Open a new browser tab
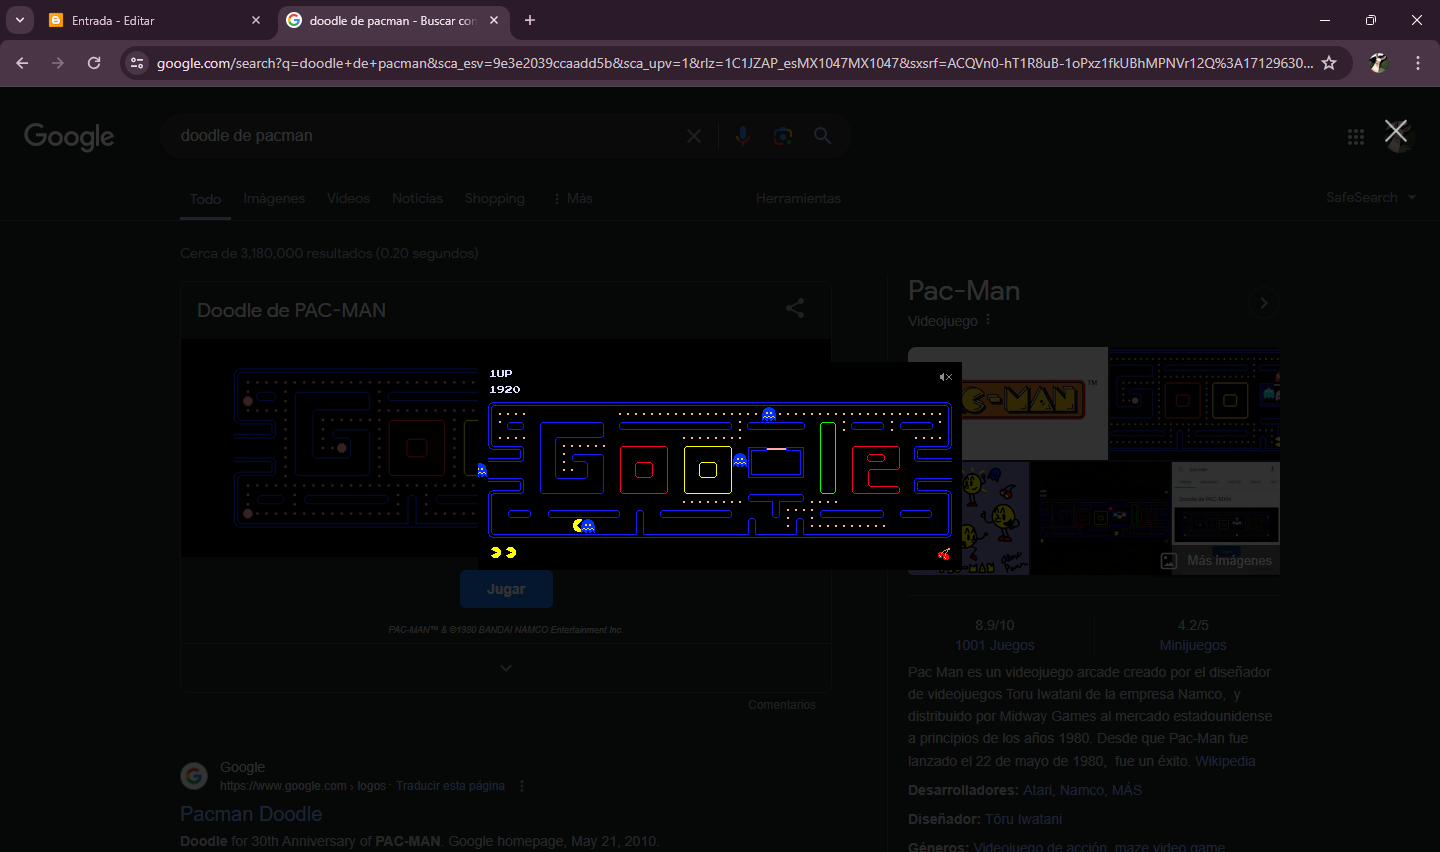1440x852 pixels. click(530, 20)
